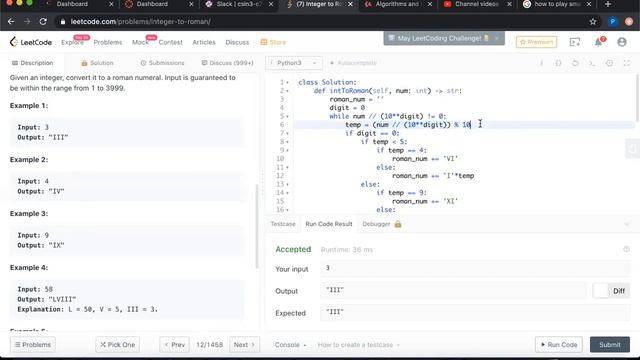Click the Your input value field
The image size is (640, 360).
tap(475, 268)
